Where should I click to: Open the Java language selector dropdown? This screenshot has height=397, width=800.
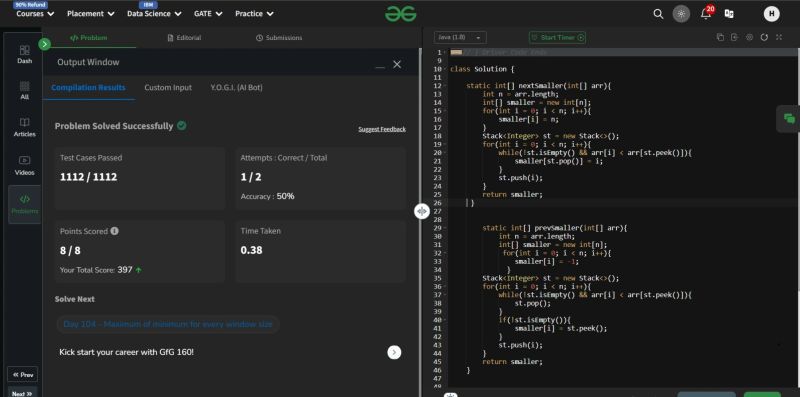[x=460, y=38]
